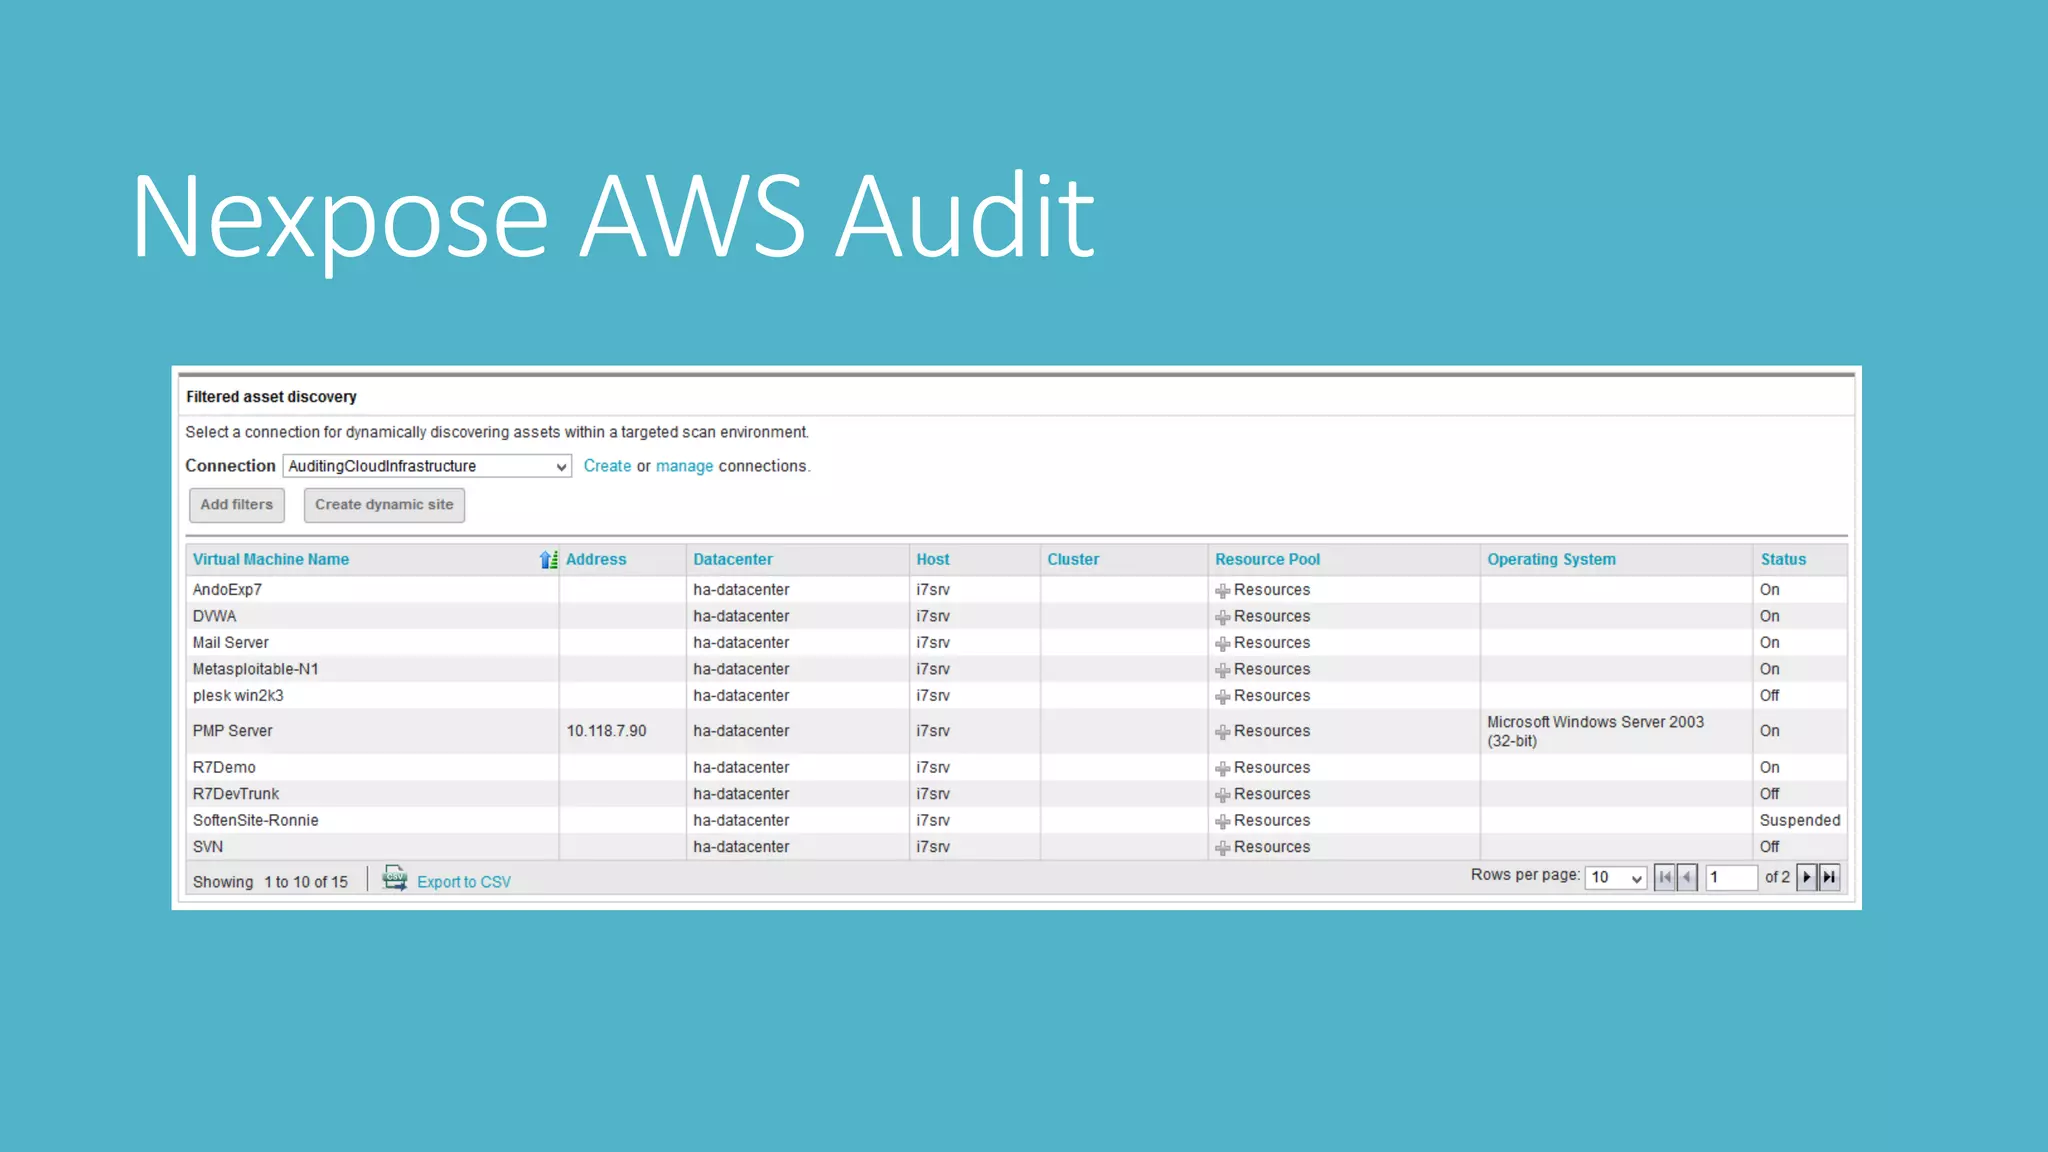This screenshot has height=1152, width=2048.
Task: Click the Filtered asset discovery heading
Action: click(x=271, y=397)
